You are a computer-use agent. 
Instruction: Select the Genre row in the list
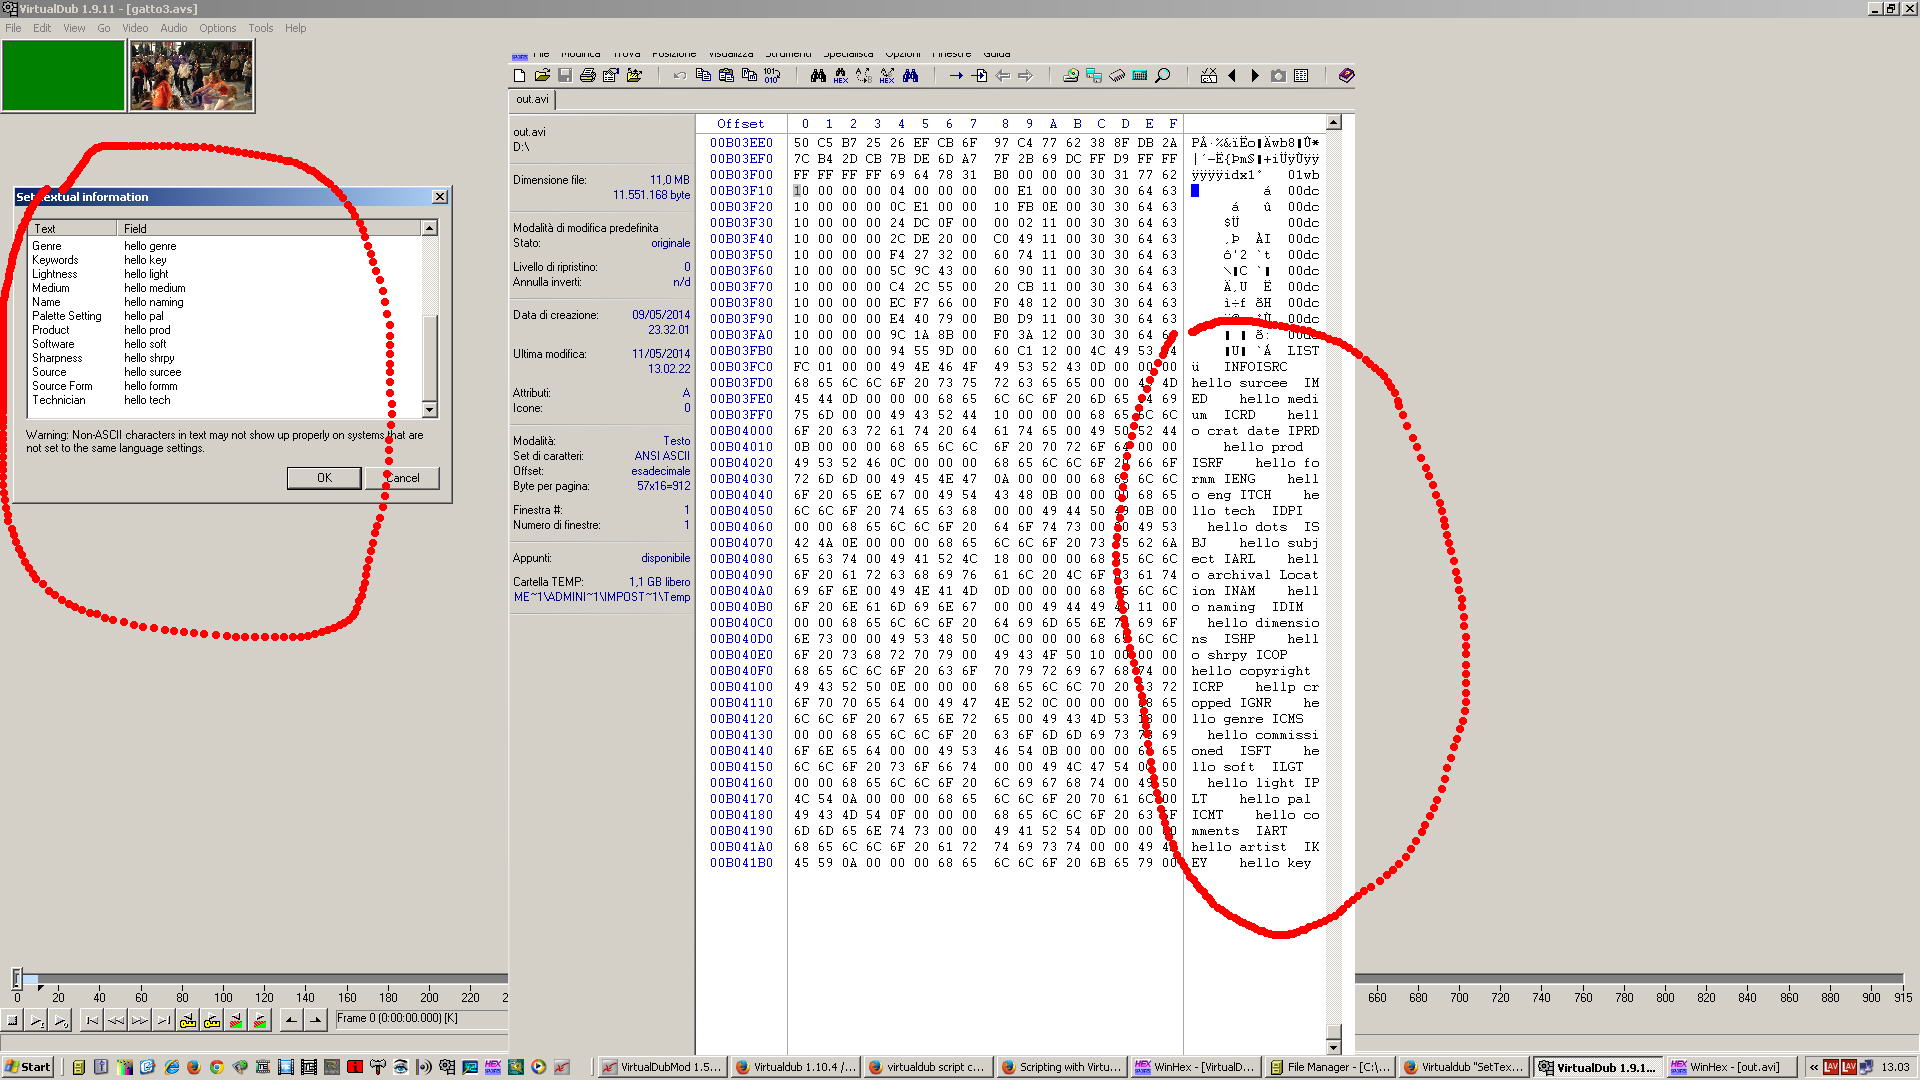224,246
